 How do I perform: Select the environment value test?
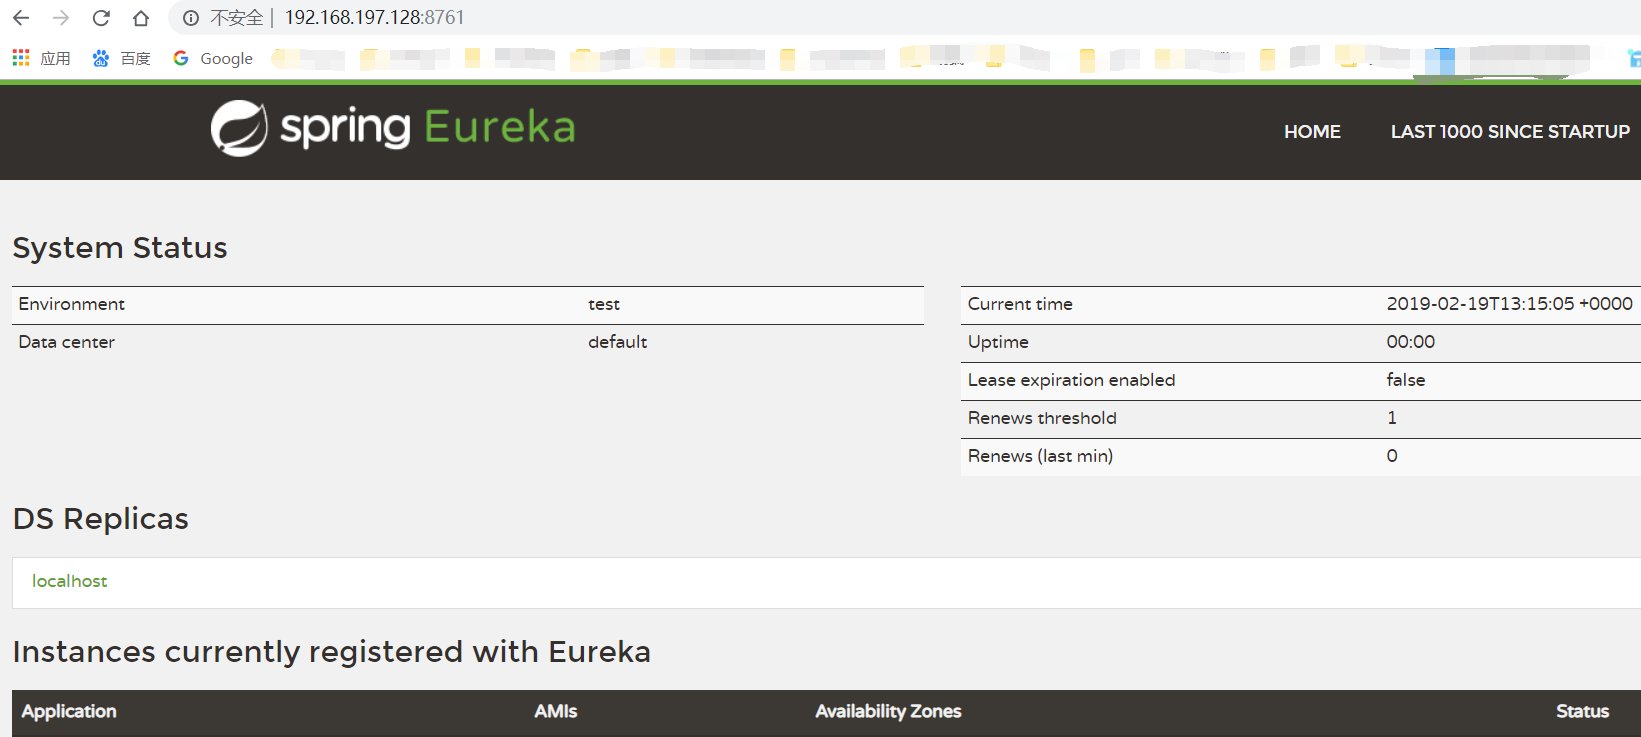(x=604, y=304)
